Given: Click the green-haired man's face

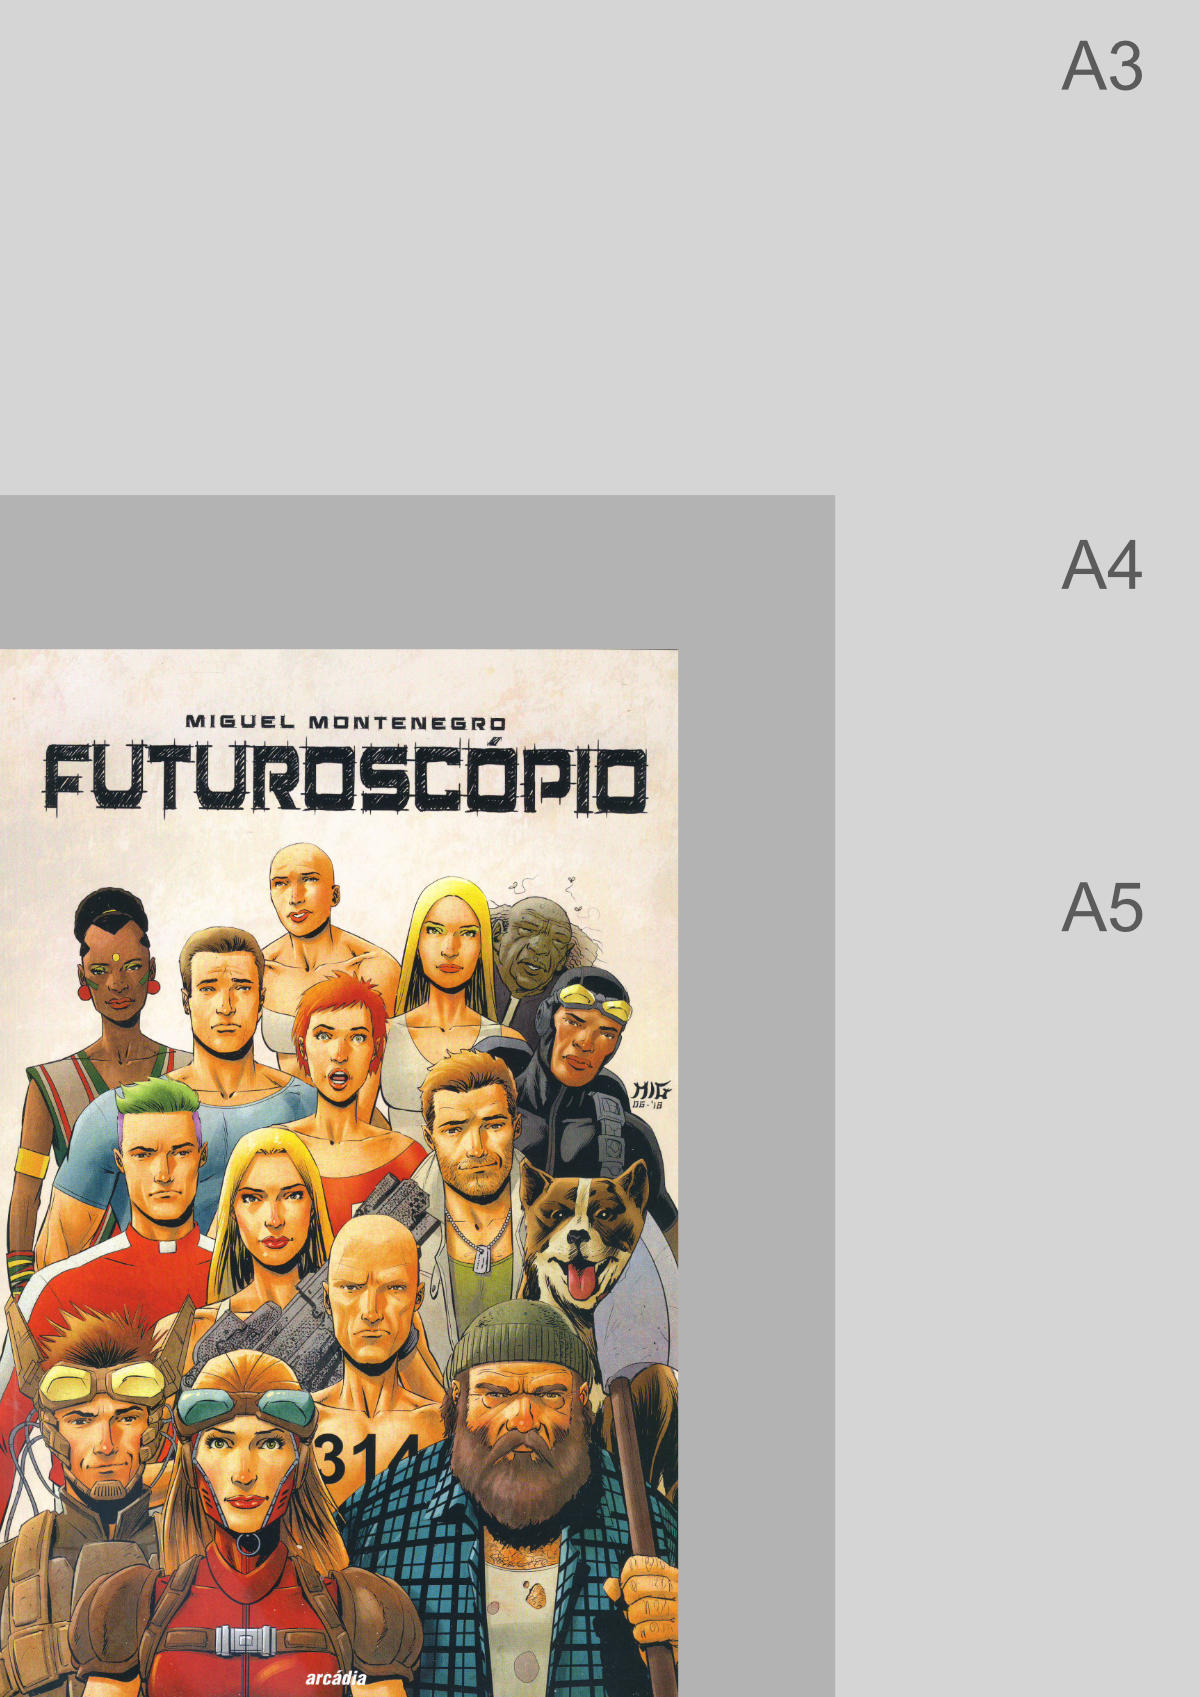Looking at the screenshot, I should pos(162,1160).
